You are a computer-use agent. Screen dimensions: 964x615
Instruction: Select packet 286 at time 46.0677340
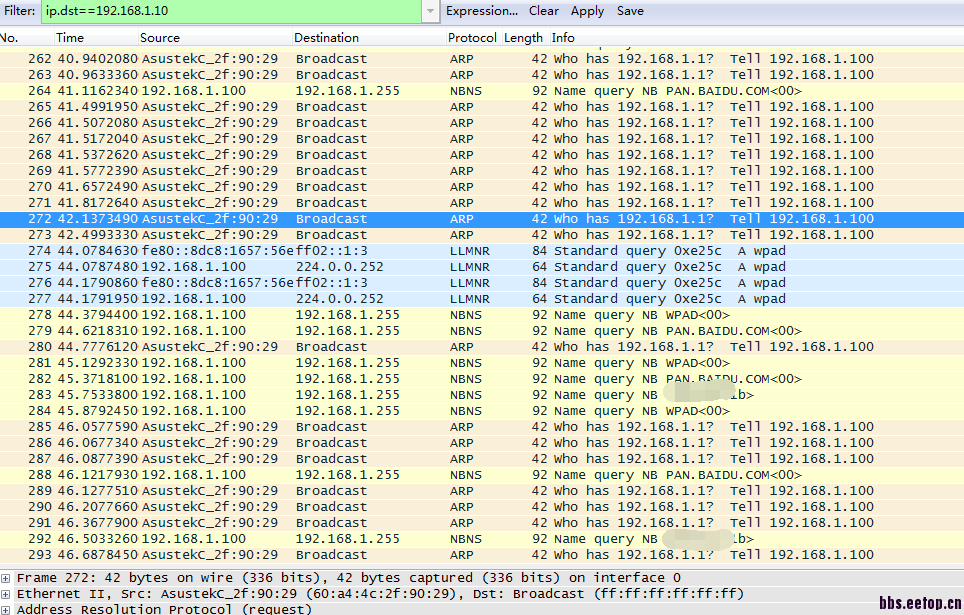(x=482, y=443)
